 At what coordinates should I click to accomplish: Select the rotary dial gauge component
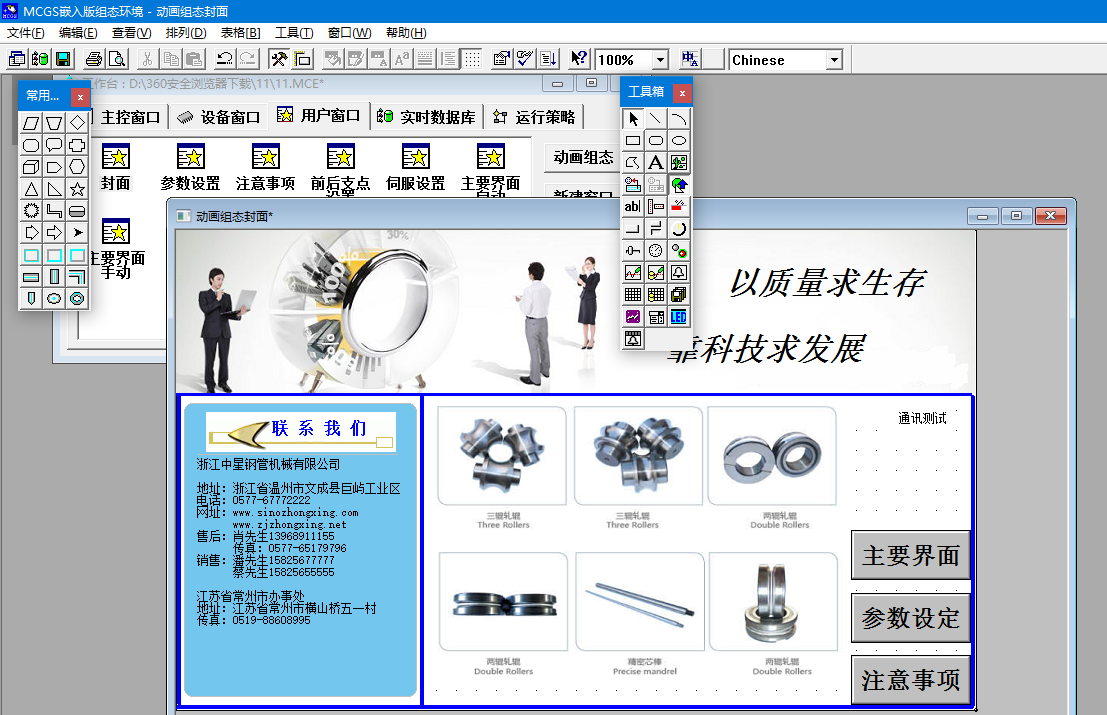655,250
